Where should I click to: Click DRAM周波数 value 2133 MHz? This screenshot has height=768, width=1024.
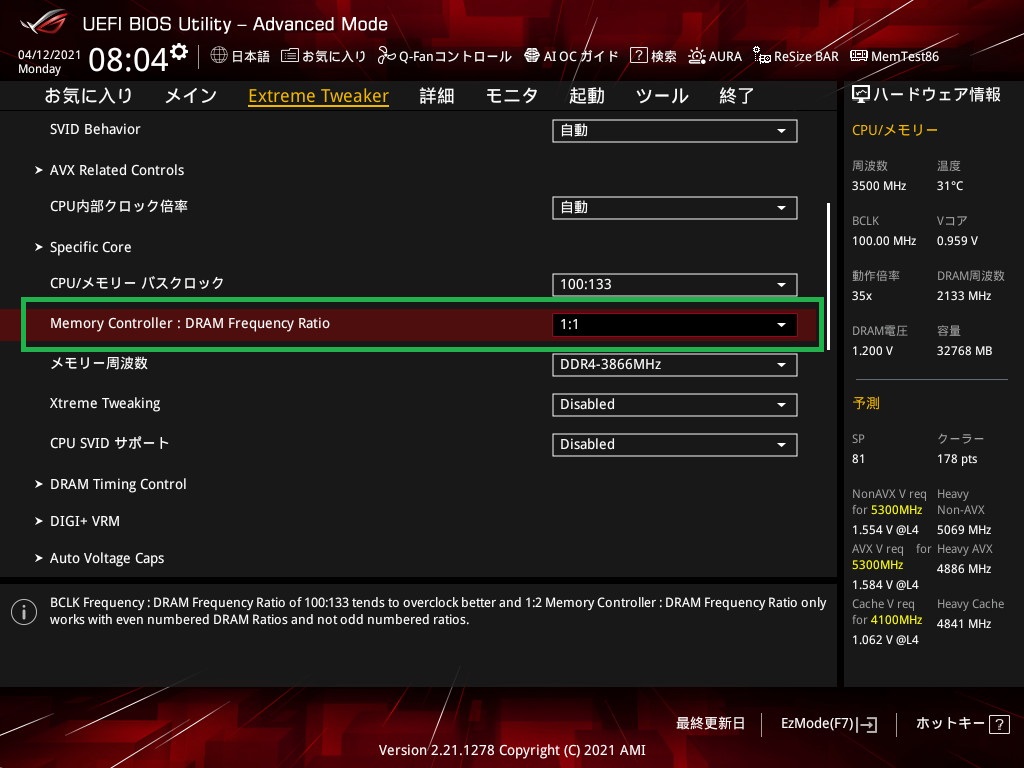[964, 296]
